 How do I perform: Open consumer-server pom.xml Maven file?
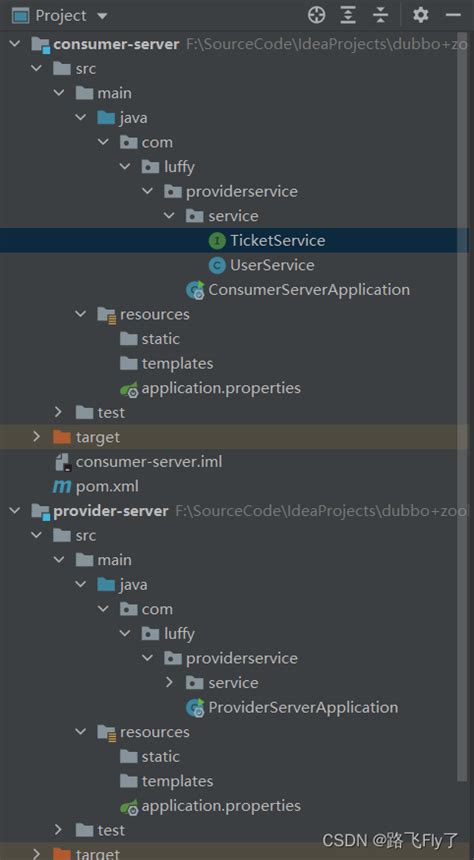click(95, 486)
